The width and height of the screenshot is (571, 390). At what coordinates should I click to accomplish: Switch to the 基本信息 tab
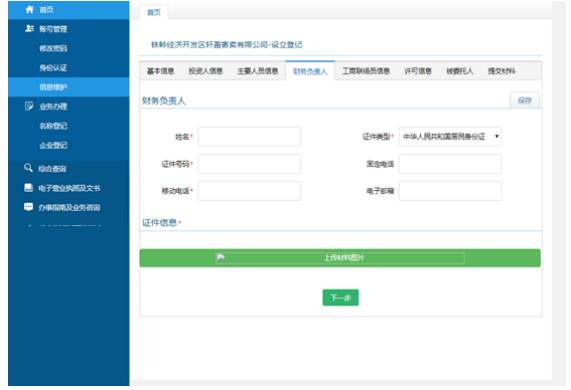point(160,71)
